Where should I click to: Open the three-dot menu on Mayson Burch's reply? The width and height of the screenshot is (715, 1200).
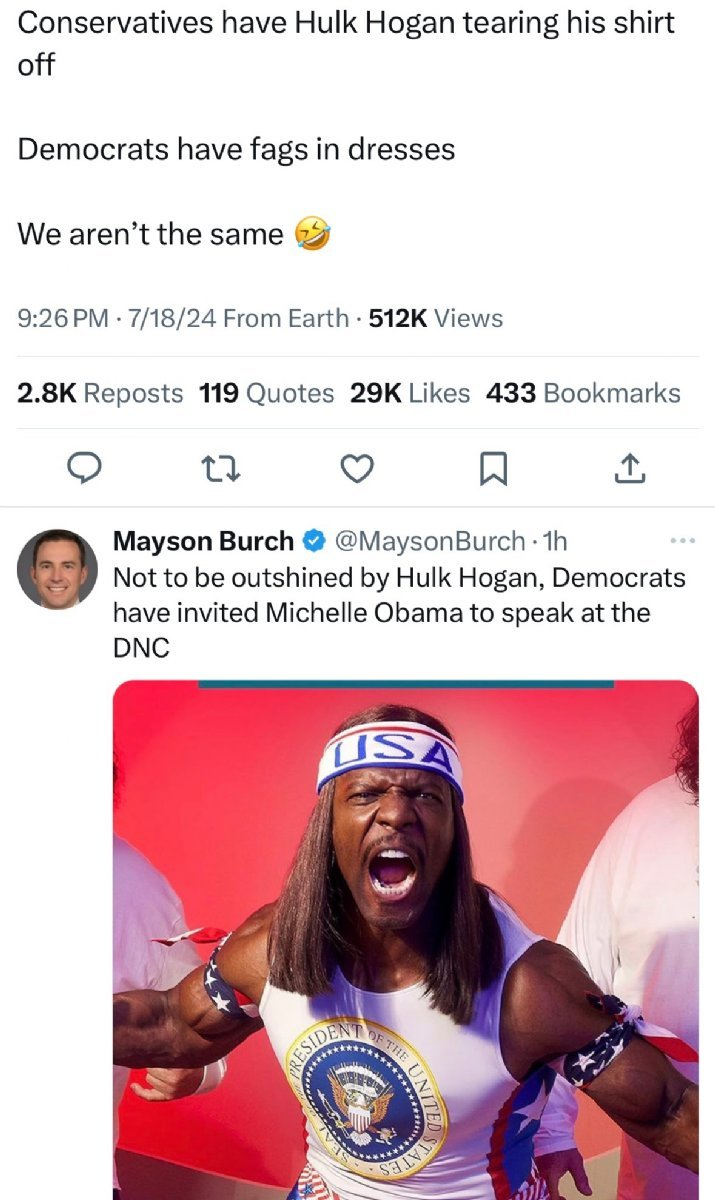pyautogui.click(x=681, y=541)
